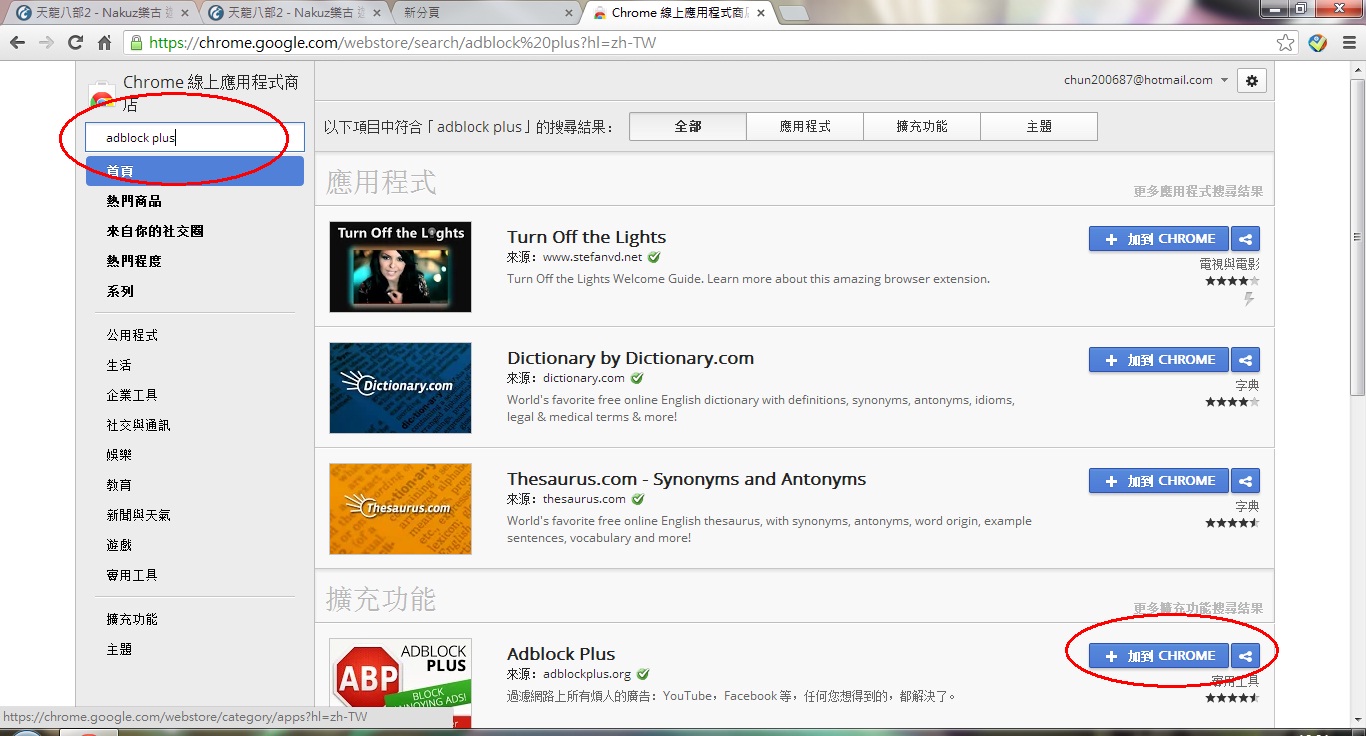This screenshot has height=736, width=1366.
Task: Bookmark this page with star icon
Action: (1285, 43)
